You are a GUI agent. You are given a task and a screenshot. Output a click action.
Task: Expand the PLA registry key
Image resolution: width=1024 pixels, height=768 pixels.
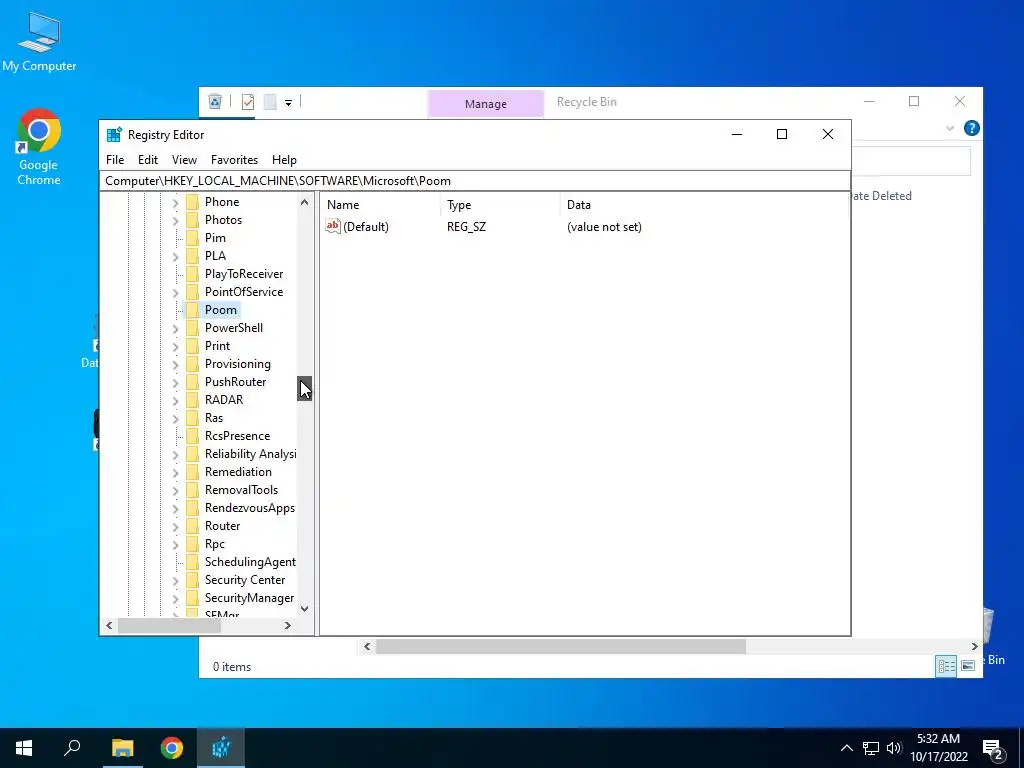click(175, 257)
